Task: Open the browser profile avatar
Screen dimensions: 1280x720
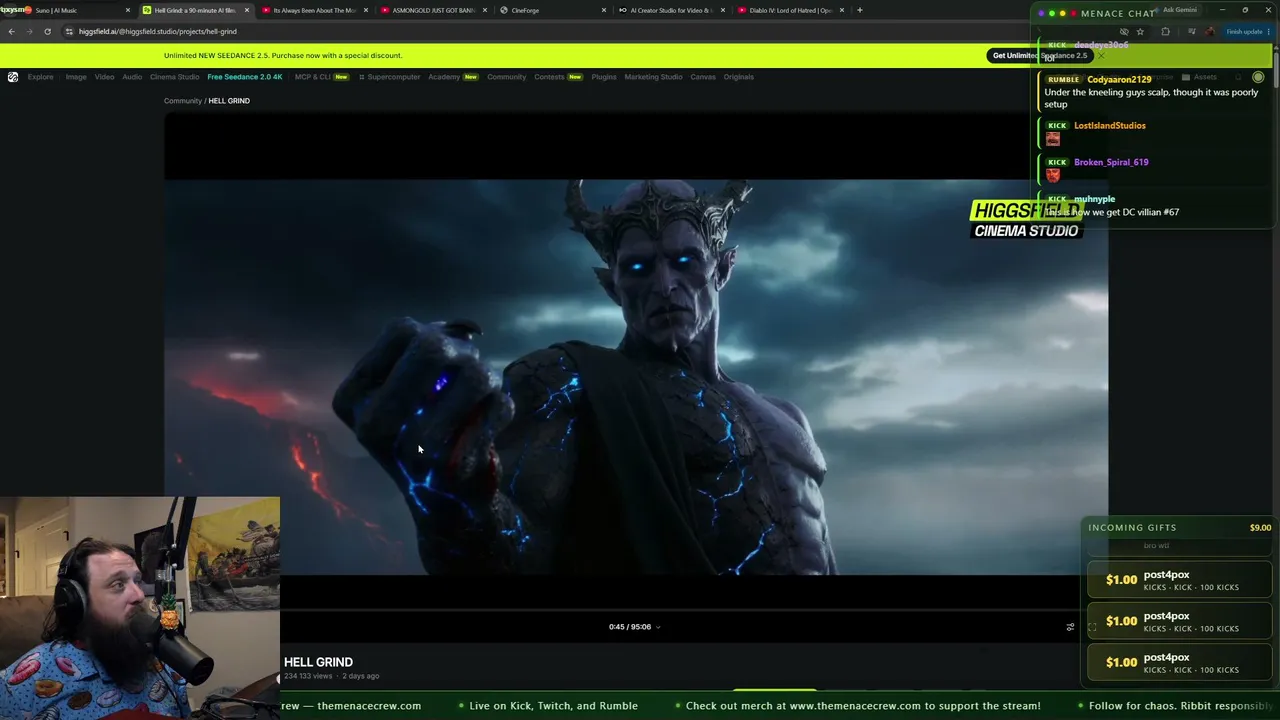Action: point(1210,31)
